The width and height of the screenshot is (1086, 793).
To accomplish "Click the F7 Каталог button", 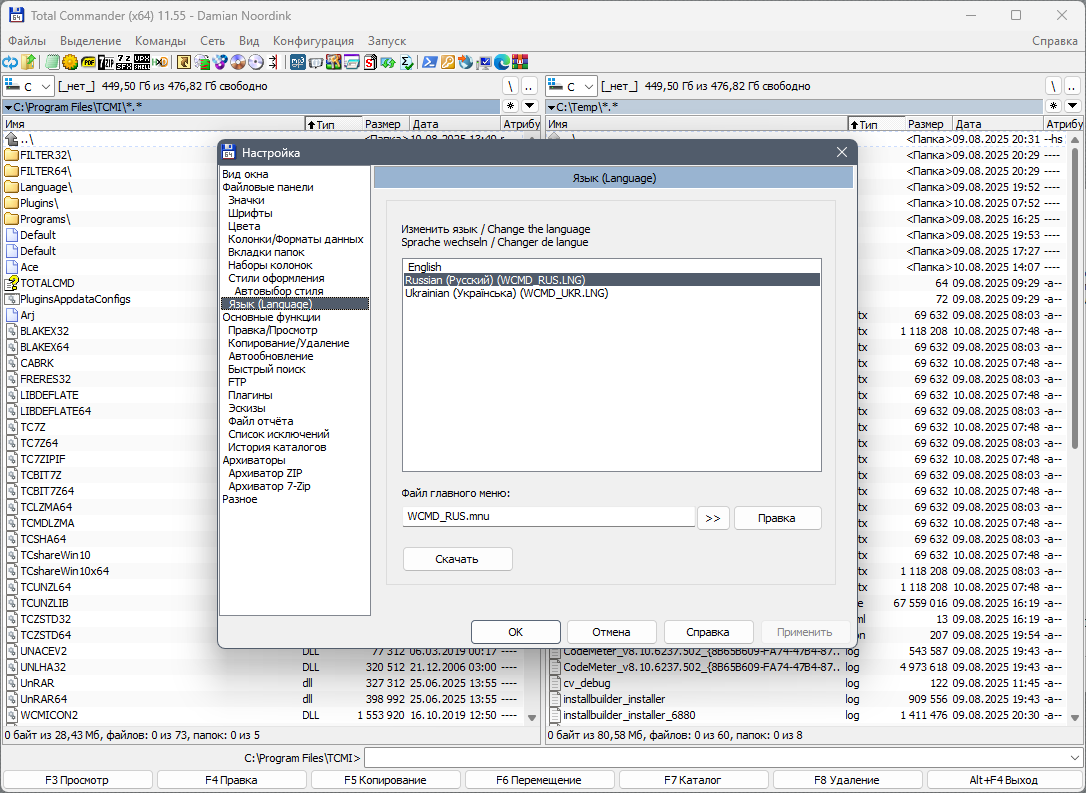I will point(693,780).
